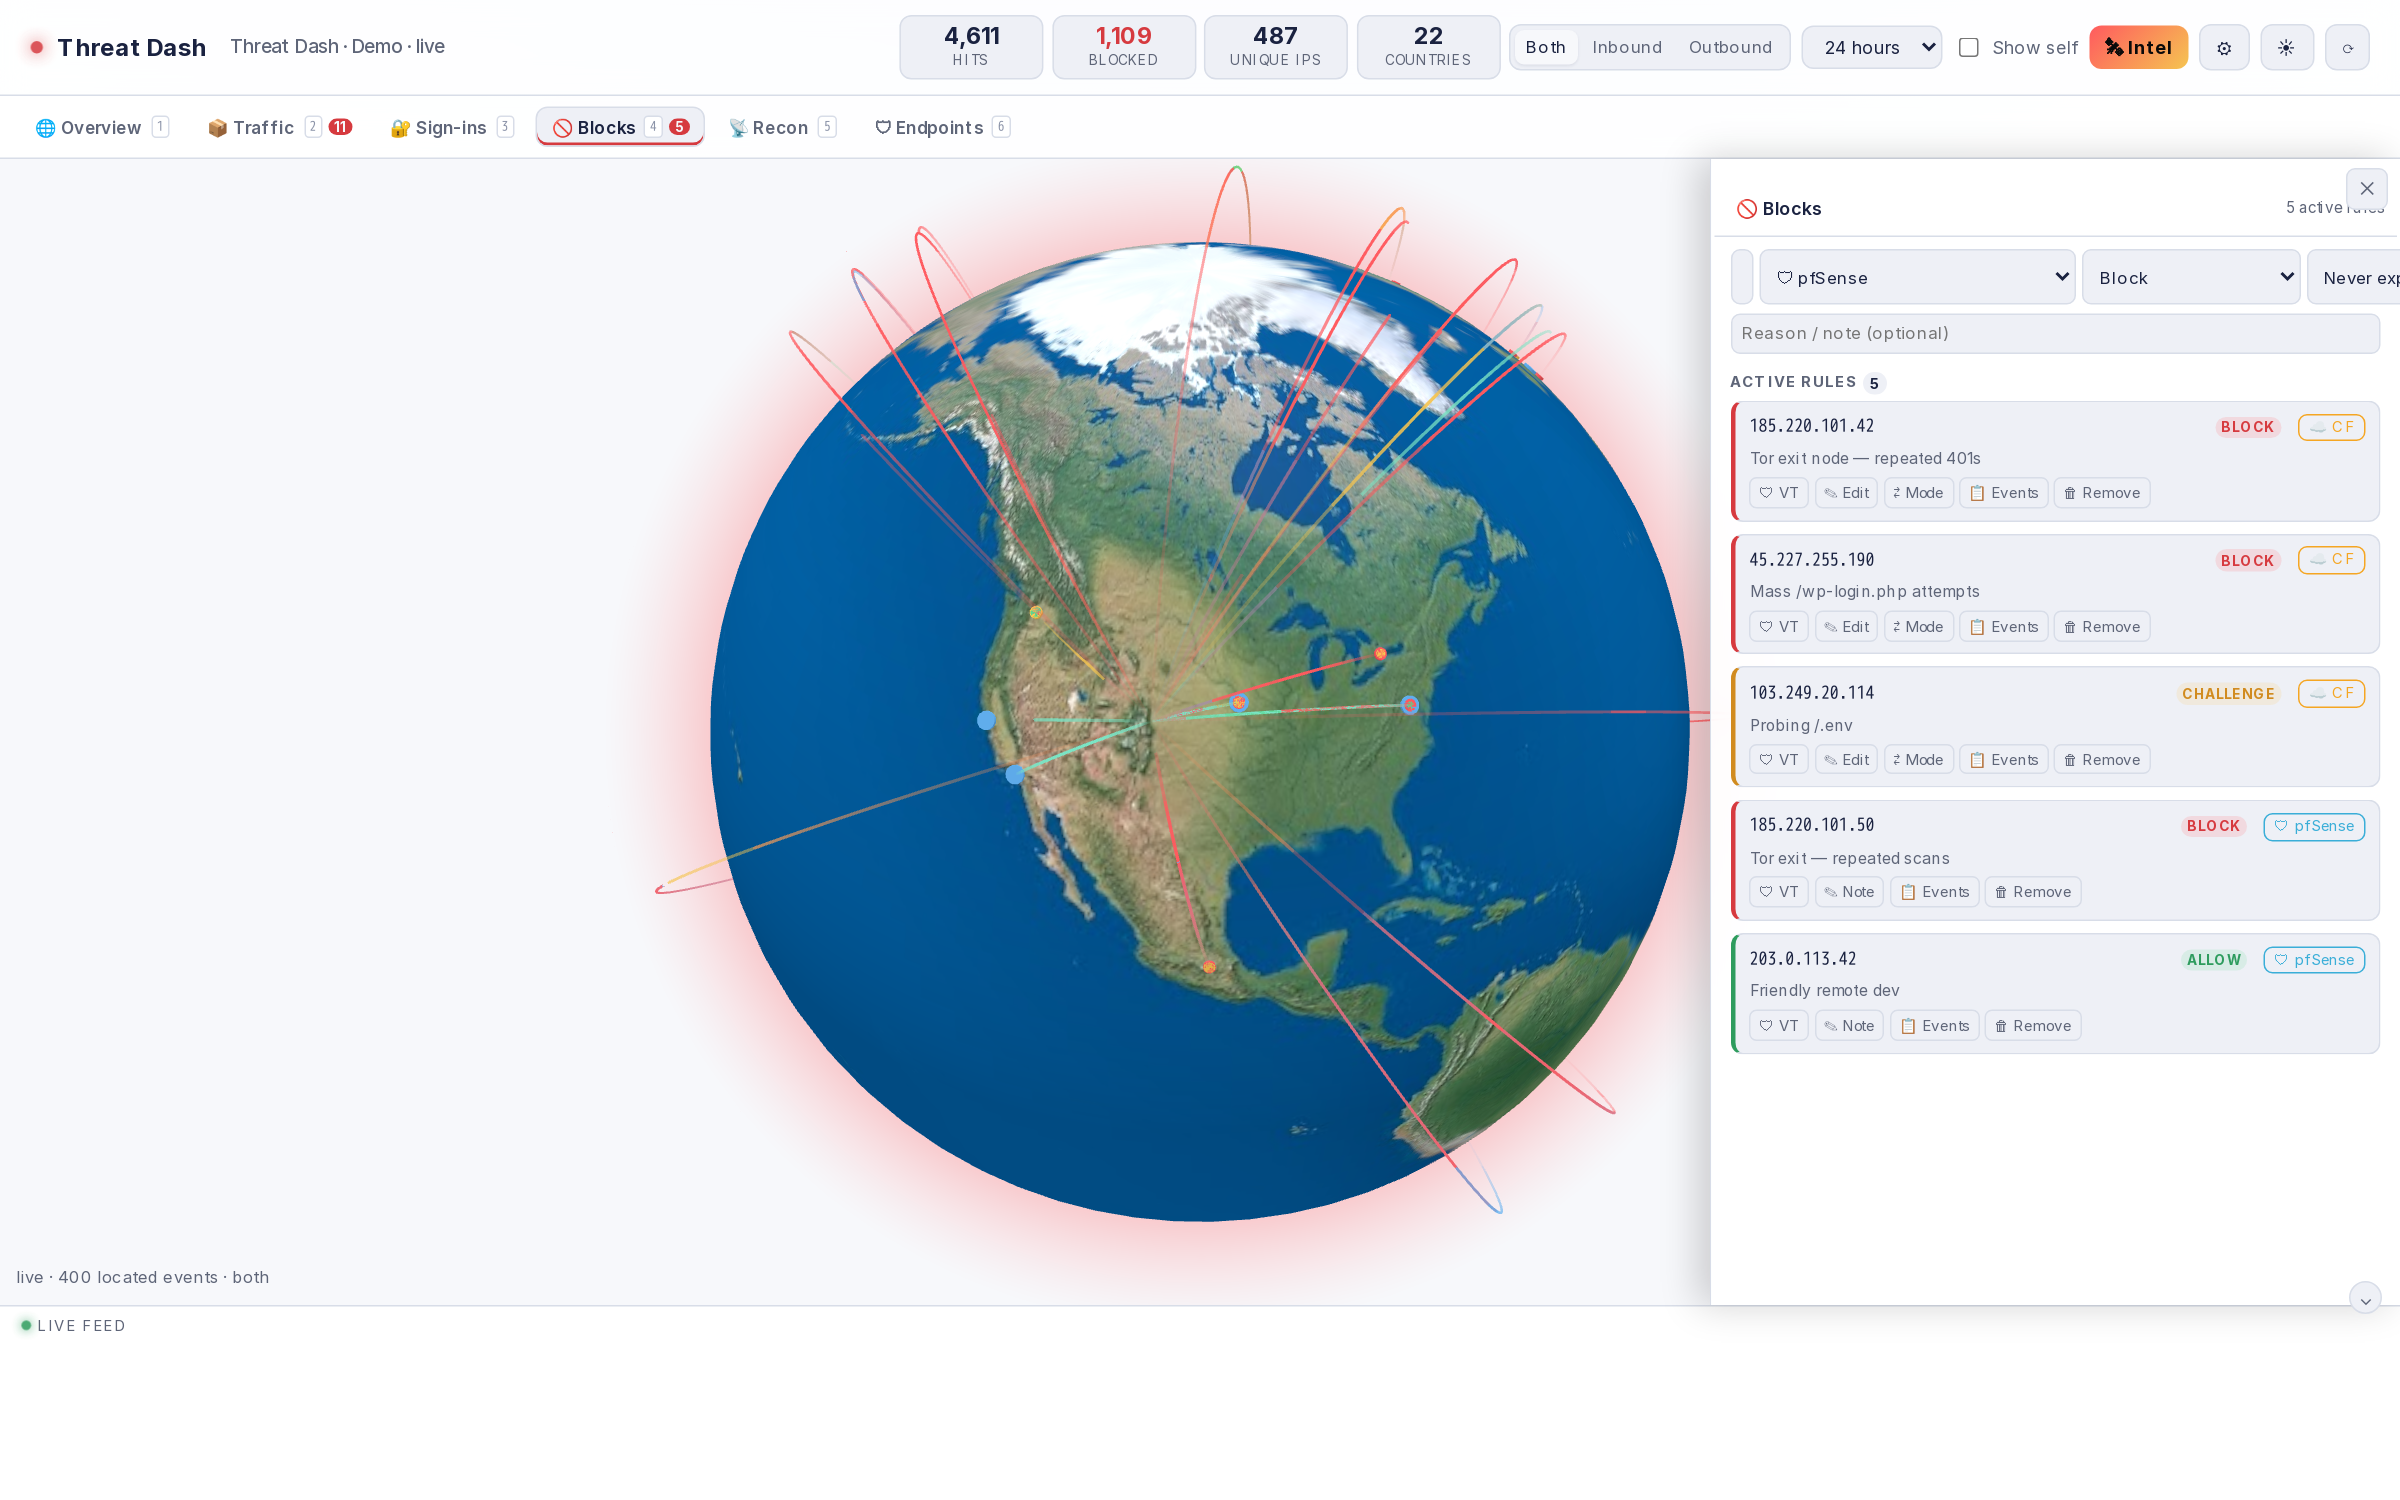Click the CHALLENGE label on 103.249.20.114
This screenshot has width=2400, height=1500.
click(x=2227, y=694)
